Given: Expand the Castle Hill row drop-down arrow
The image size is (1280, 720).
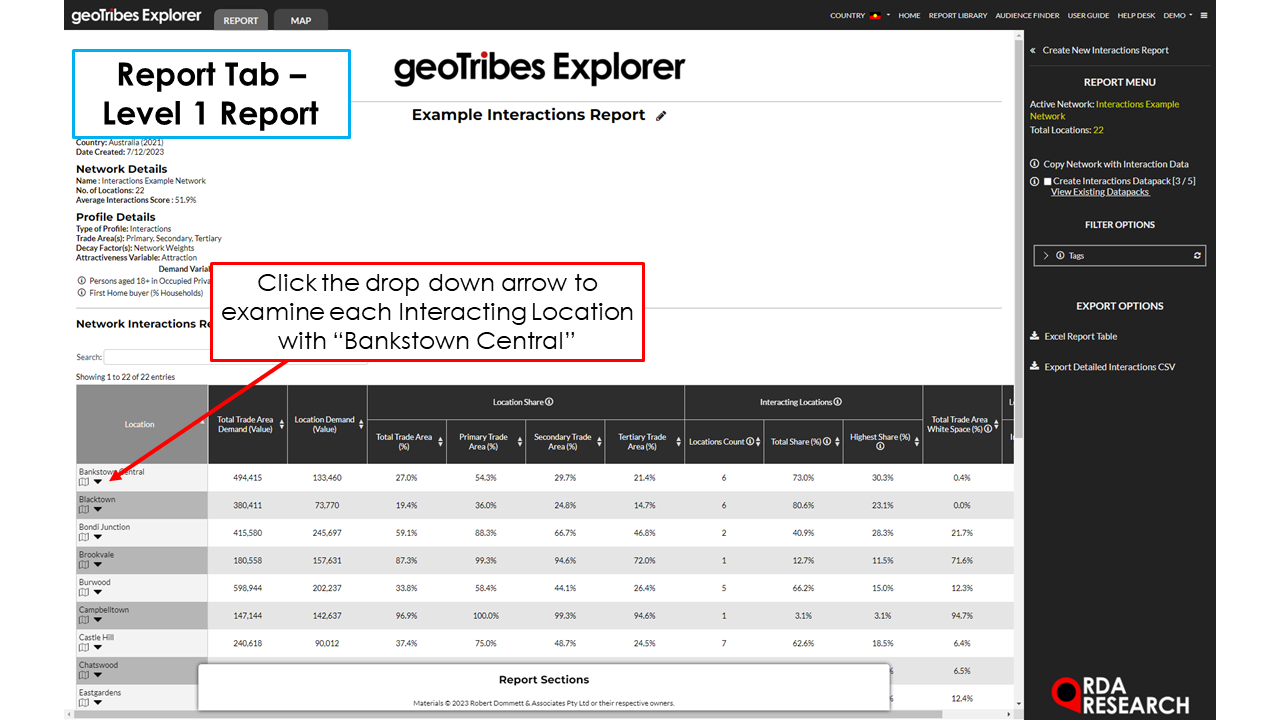Looking at the screenshot, I should pos(98,647).
